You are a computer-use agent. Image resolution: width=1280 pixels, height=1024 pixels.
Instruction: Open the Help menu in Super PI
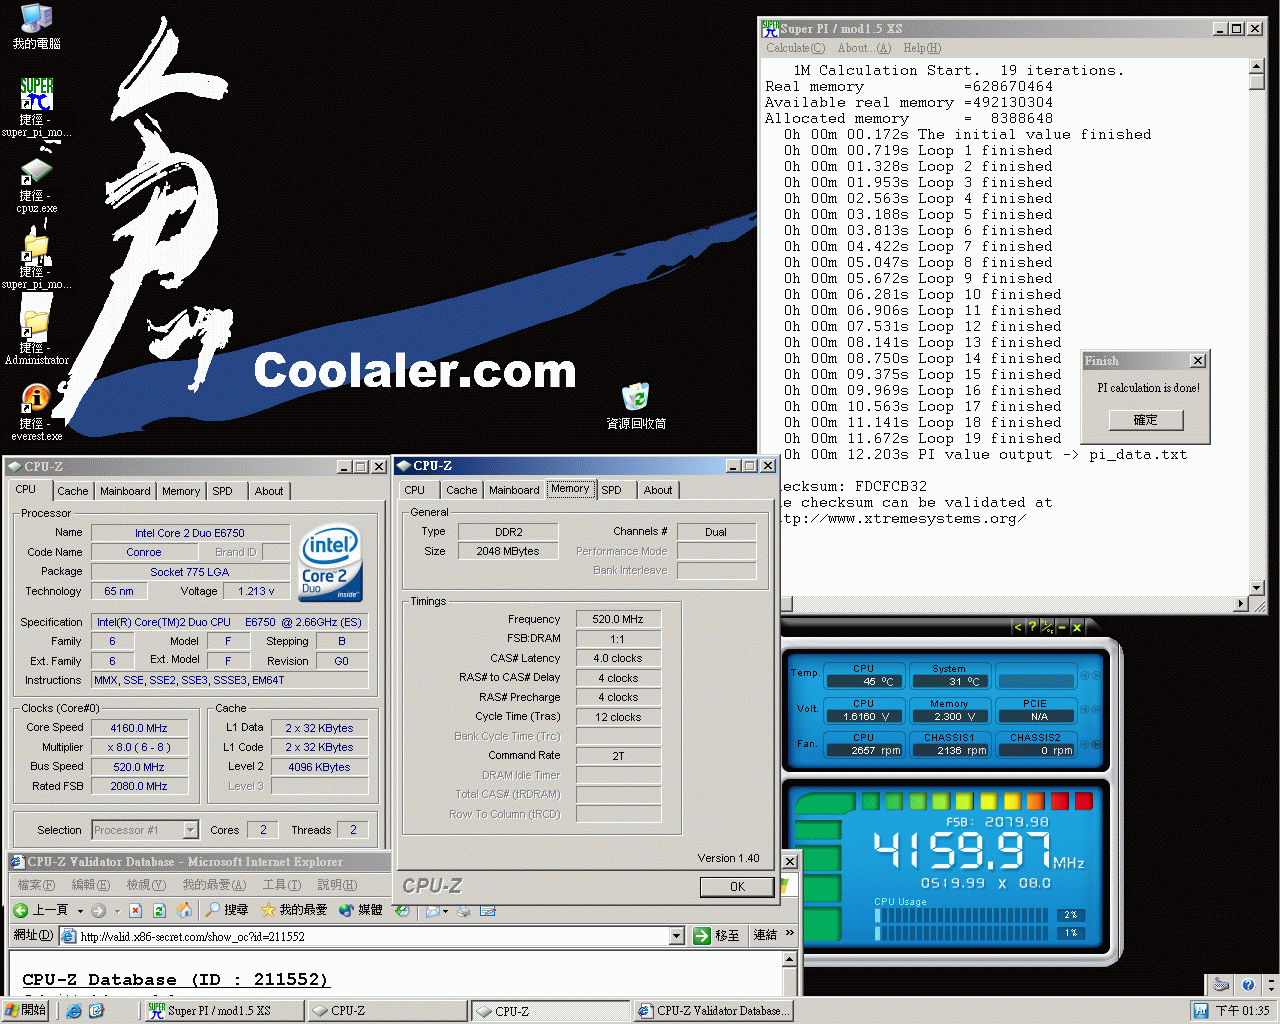(x=922, y=48)
